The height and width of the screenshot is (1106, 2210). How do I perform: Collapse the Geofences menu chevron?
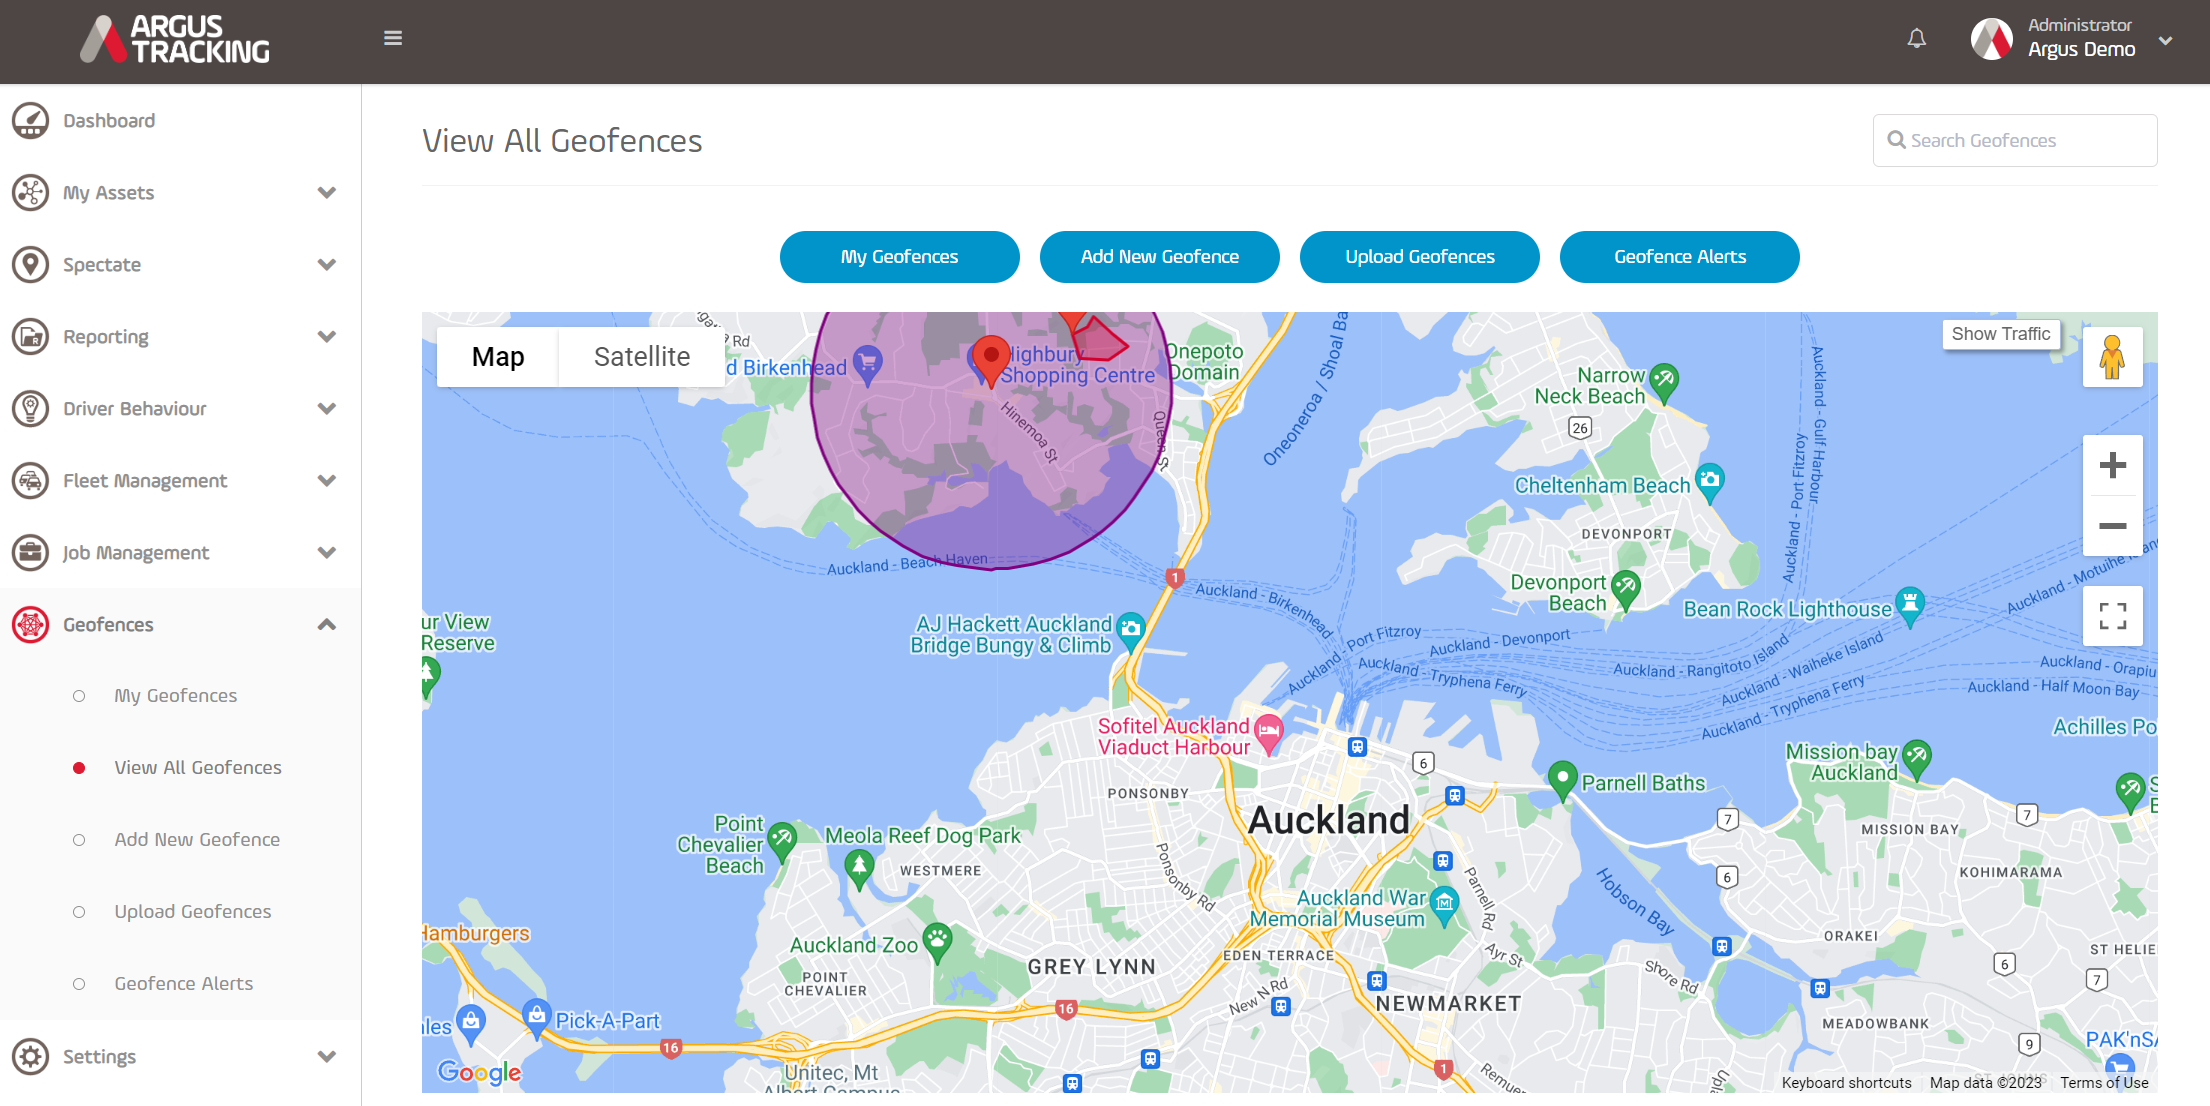tap(326, 624)
